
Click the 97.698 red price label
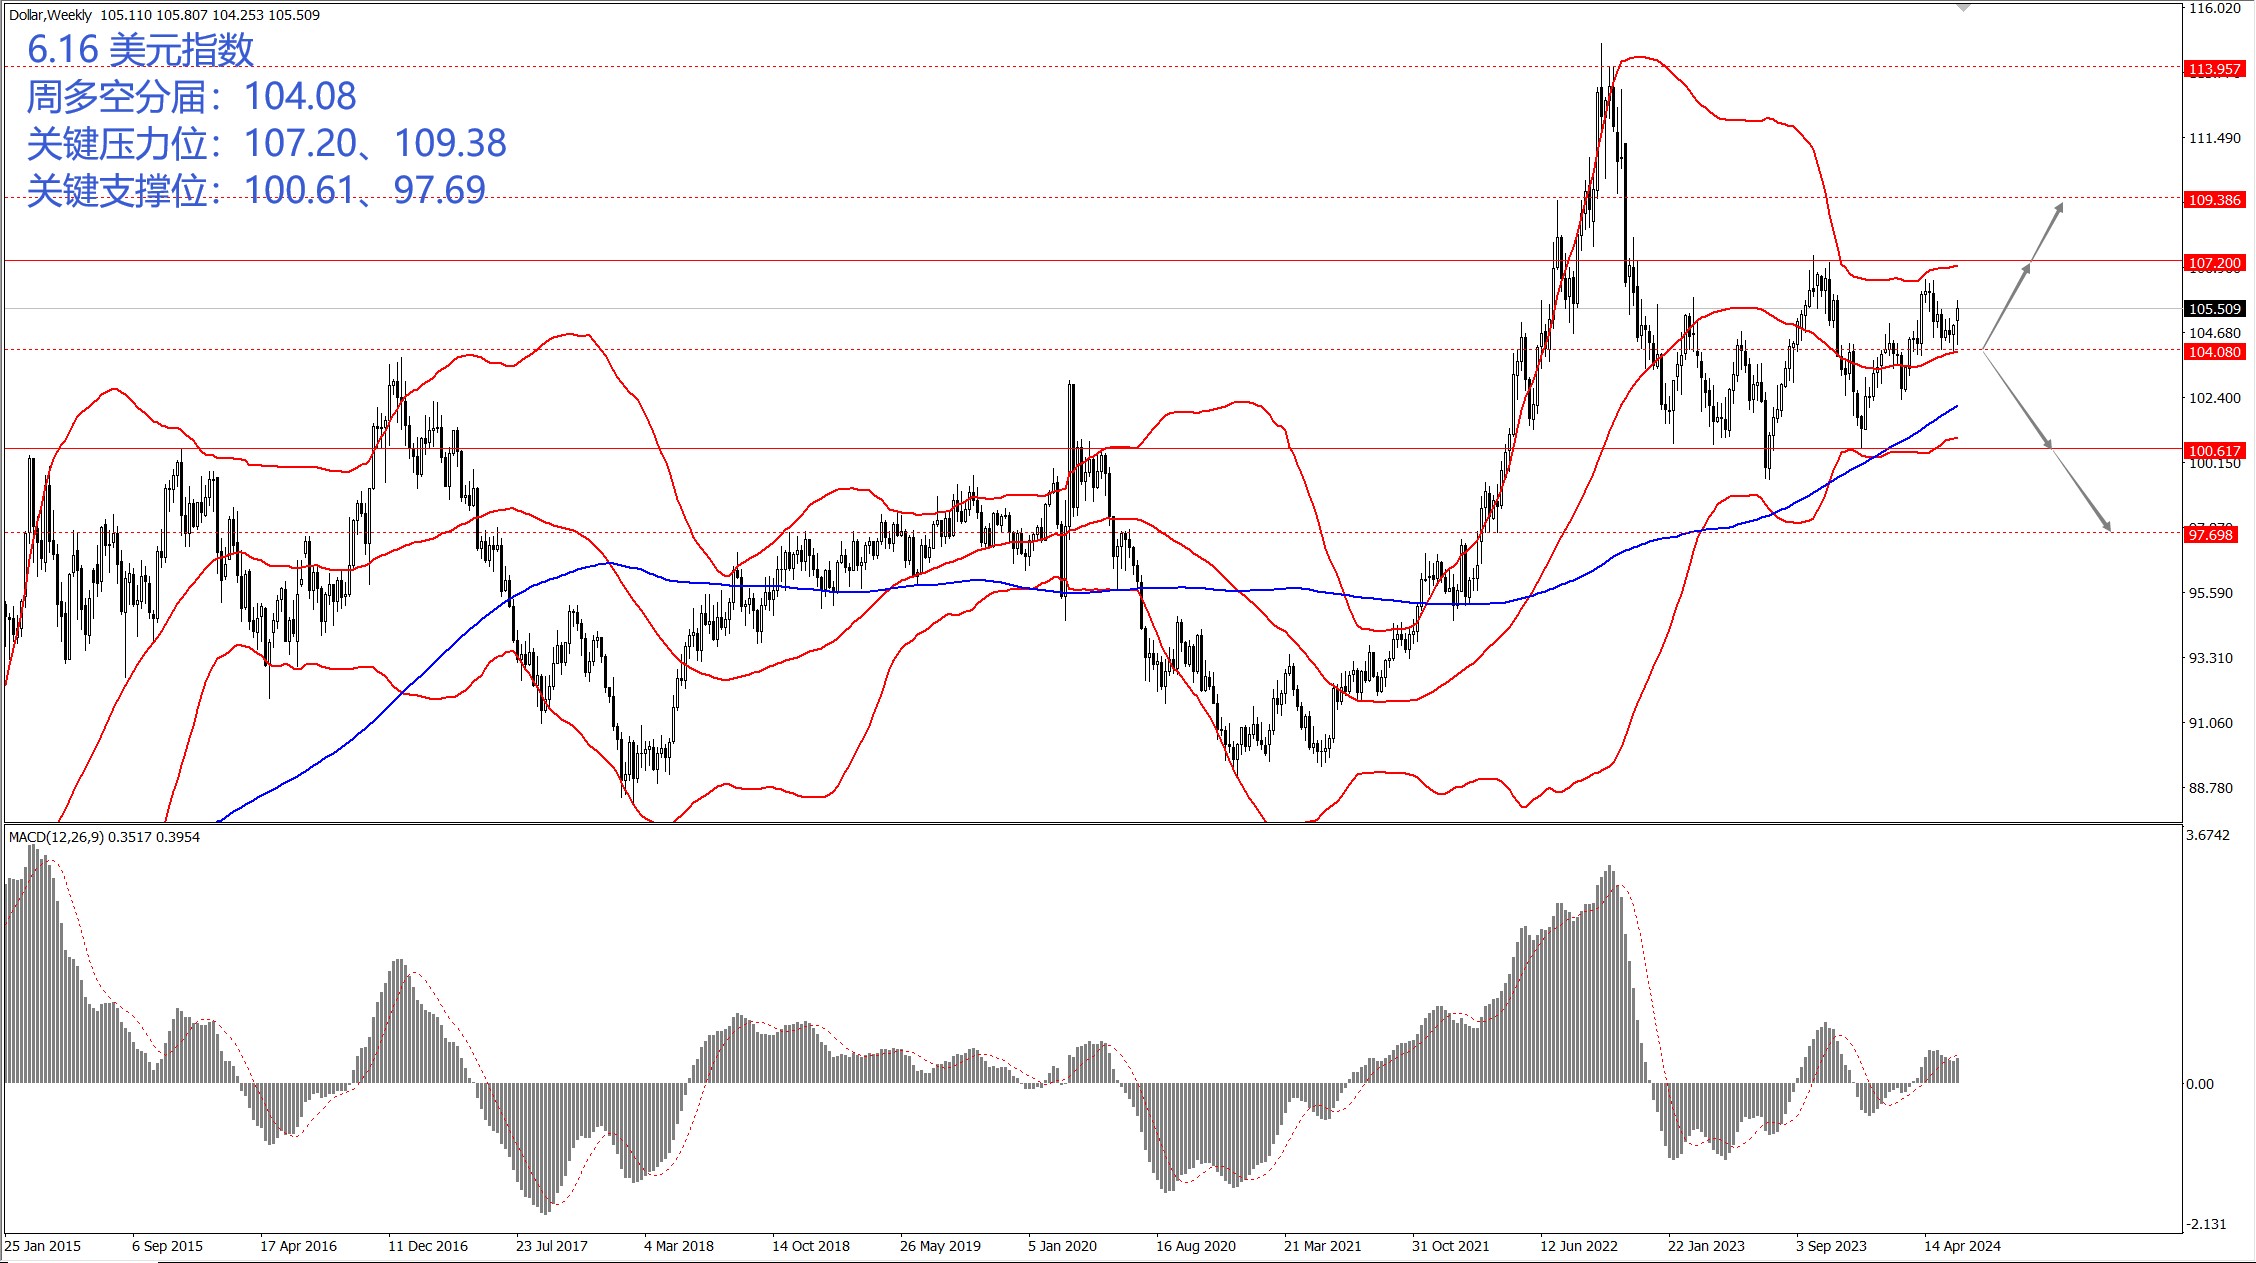coord(2210,535)
